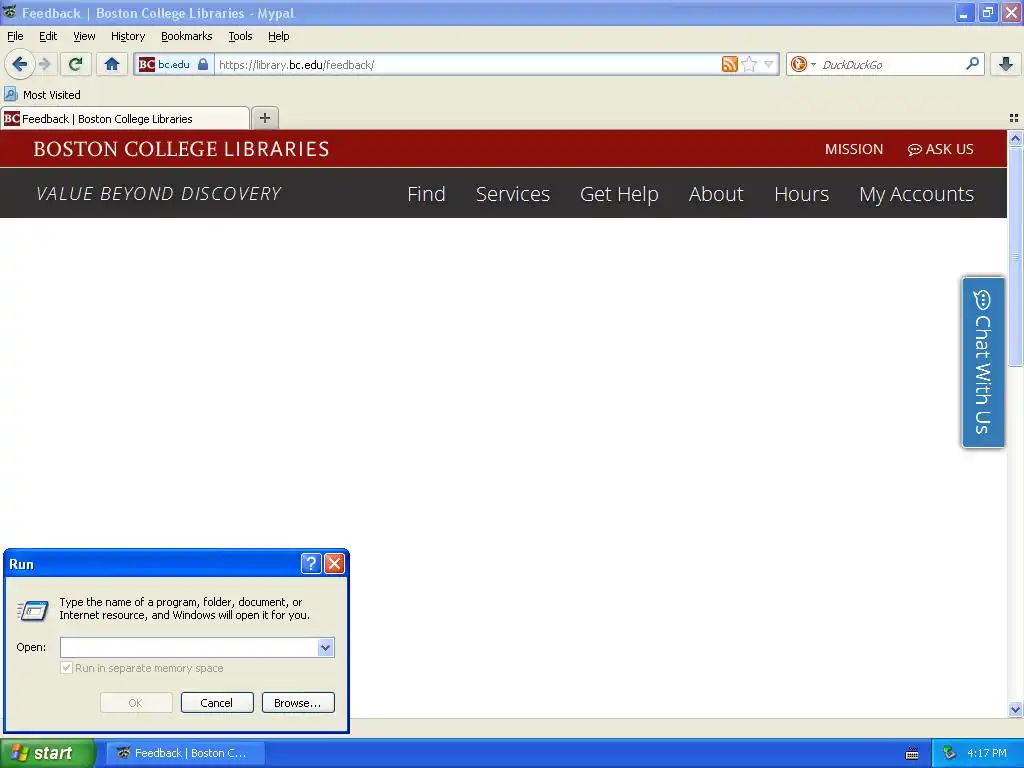Image resolution: width=1024 pixels, height=768 pixels.
Task: Open the Hours navigation item
Action: click(x=801, y=194)
